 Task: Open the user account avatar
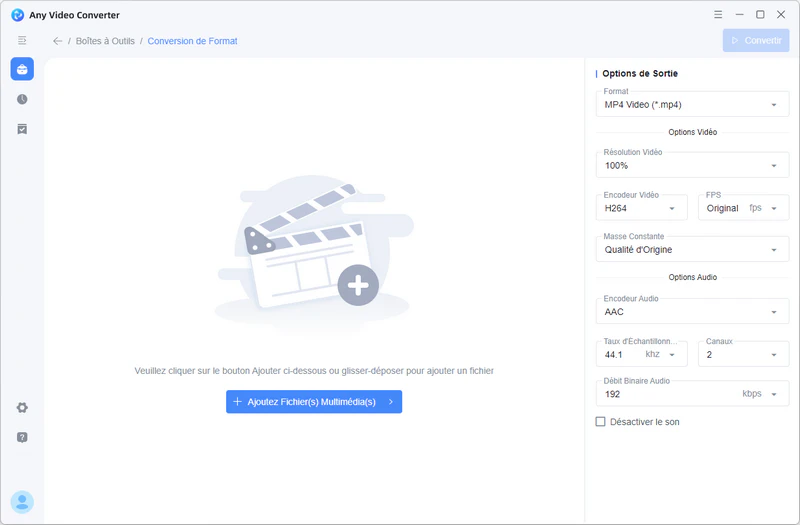[x=22, y=502]
